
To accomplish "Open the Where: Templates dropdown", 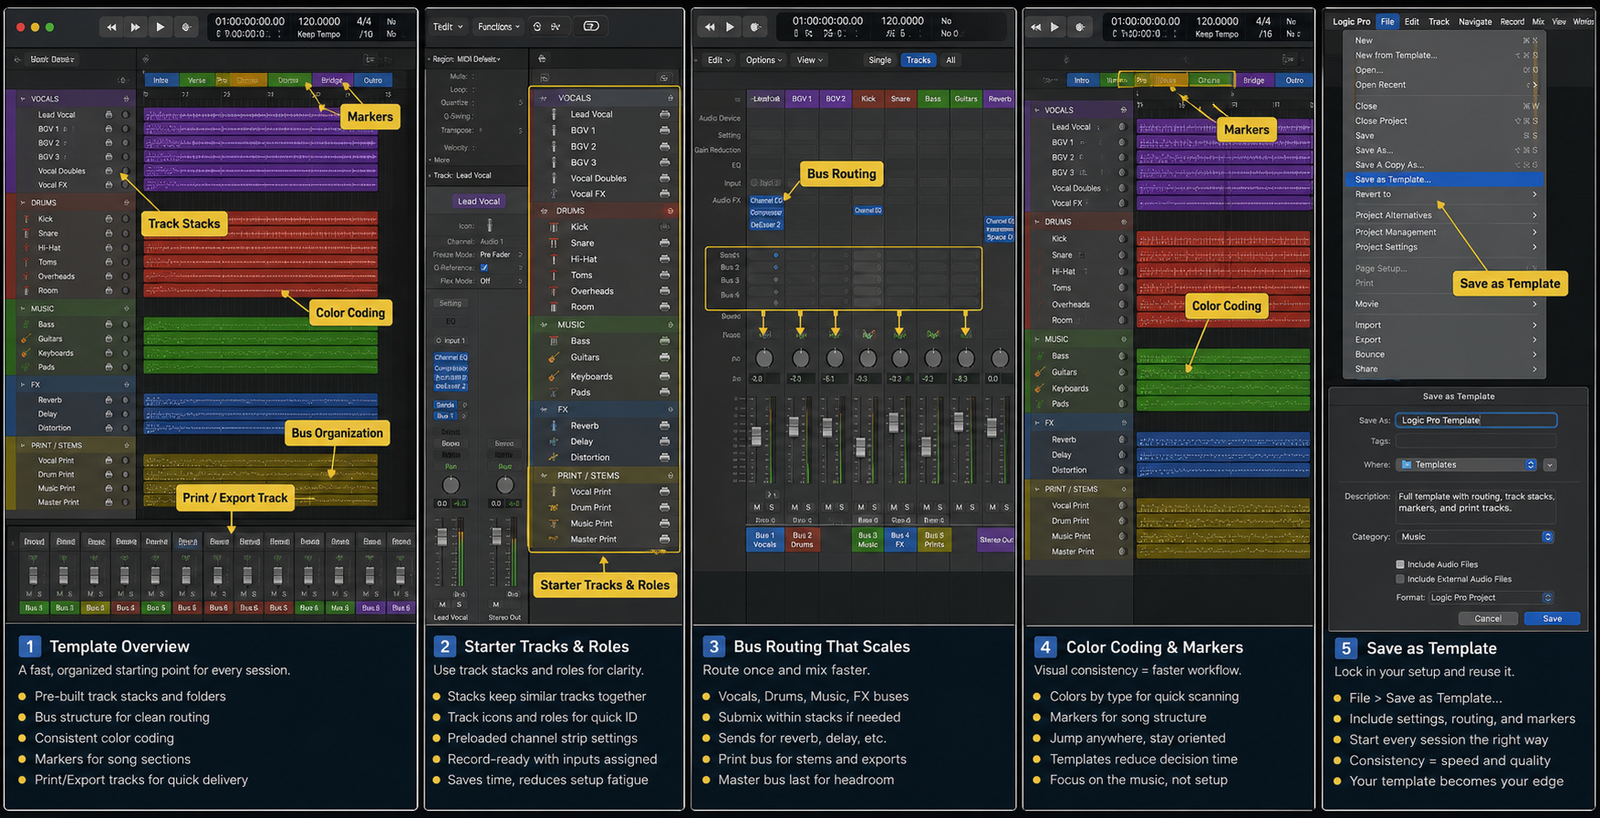I will 1467,465.
